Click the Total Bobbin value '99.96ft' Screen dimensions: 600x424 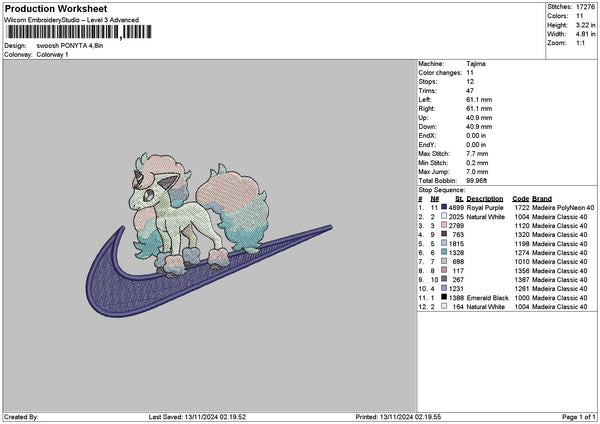(x=476, y=181)
